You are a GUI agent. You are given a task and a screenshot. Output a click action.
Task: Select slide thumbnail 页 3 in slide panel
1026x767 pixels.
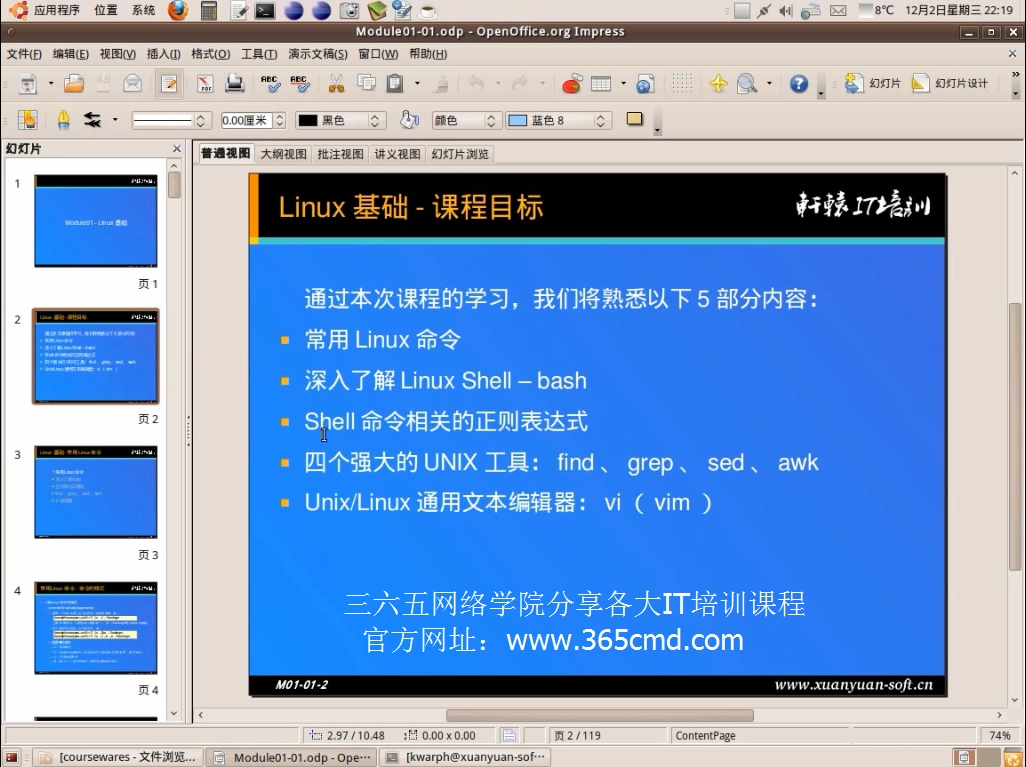point(95,490)
